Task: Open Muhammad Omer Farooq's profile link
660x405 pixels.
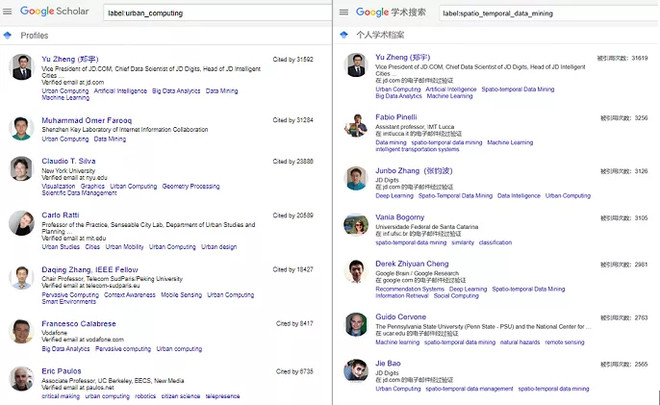Action: [x=91, y=118]
